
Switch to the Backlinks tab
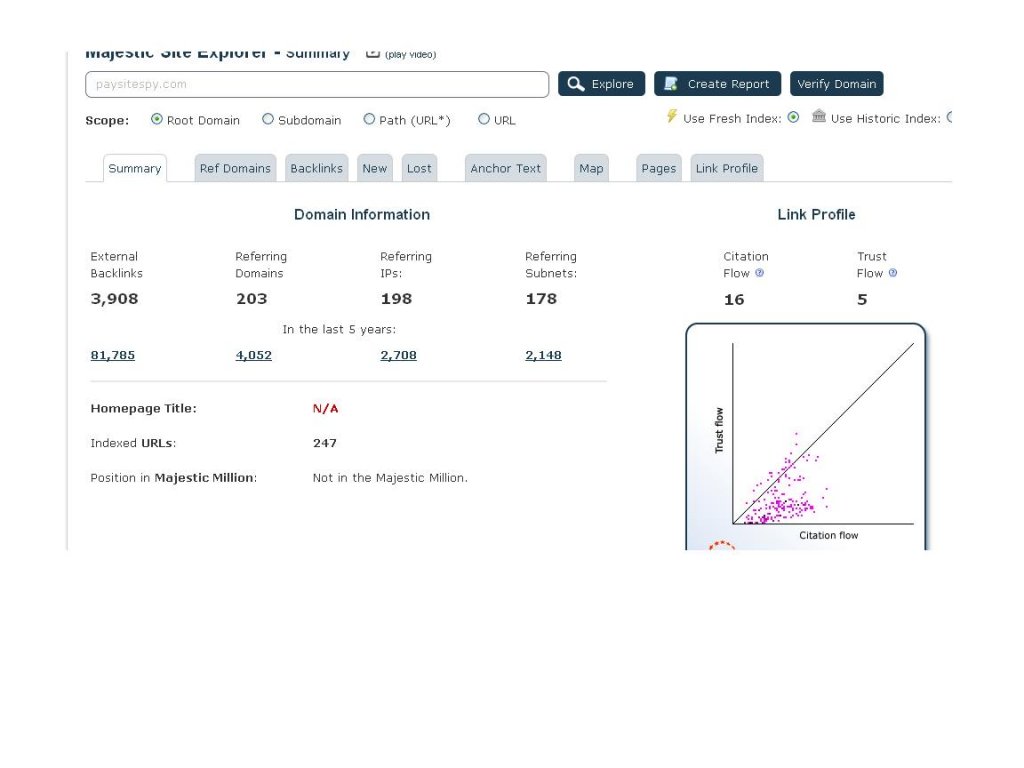(316, 168)
